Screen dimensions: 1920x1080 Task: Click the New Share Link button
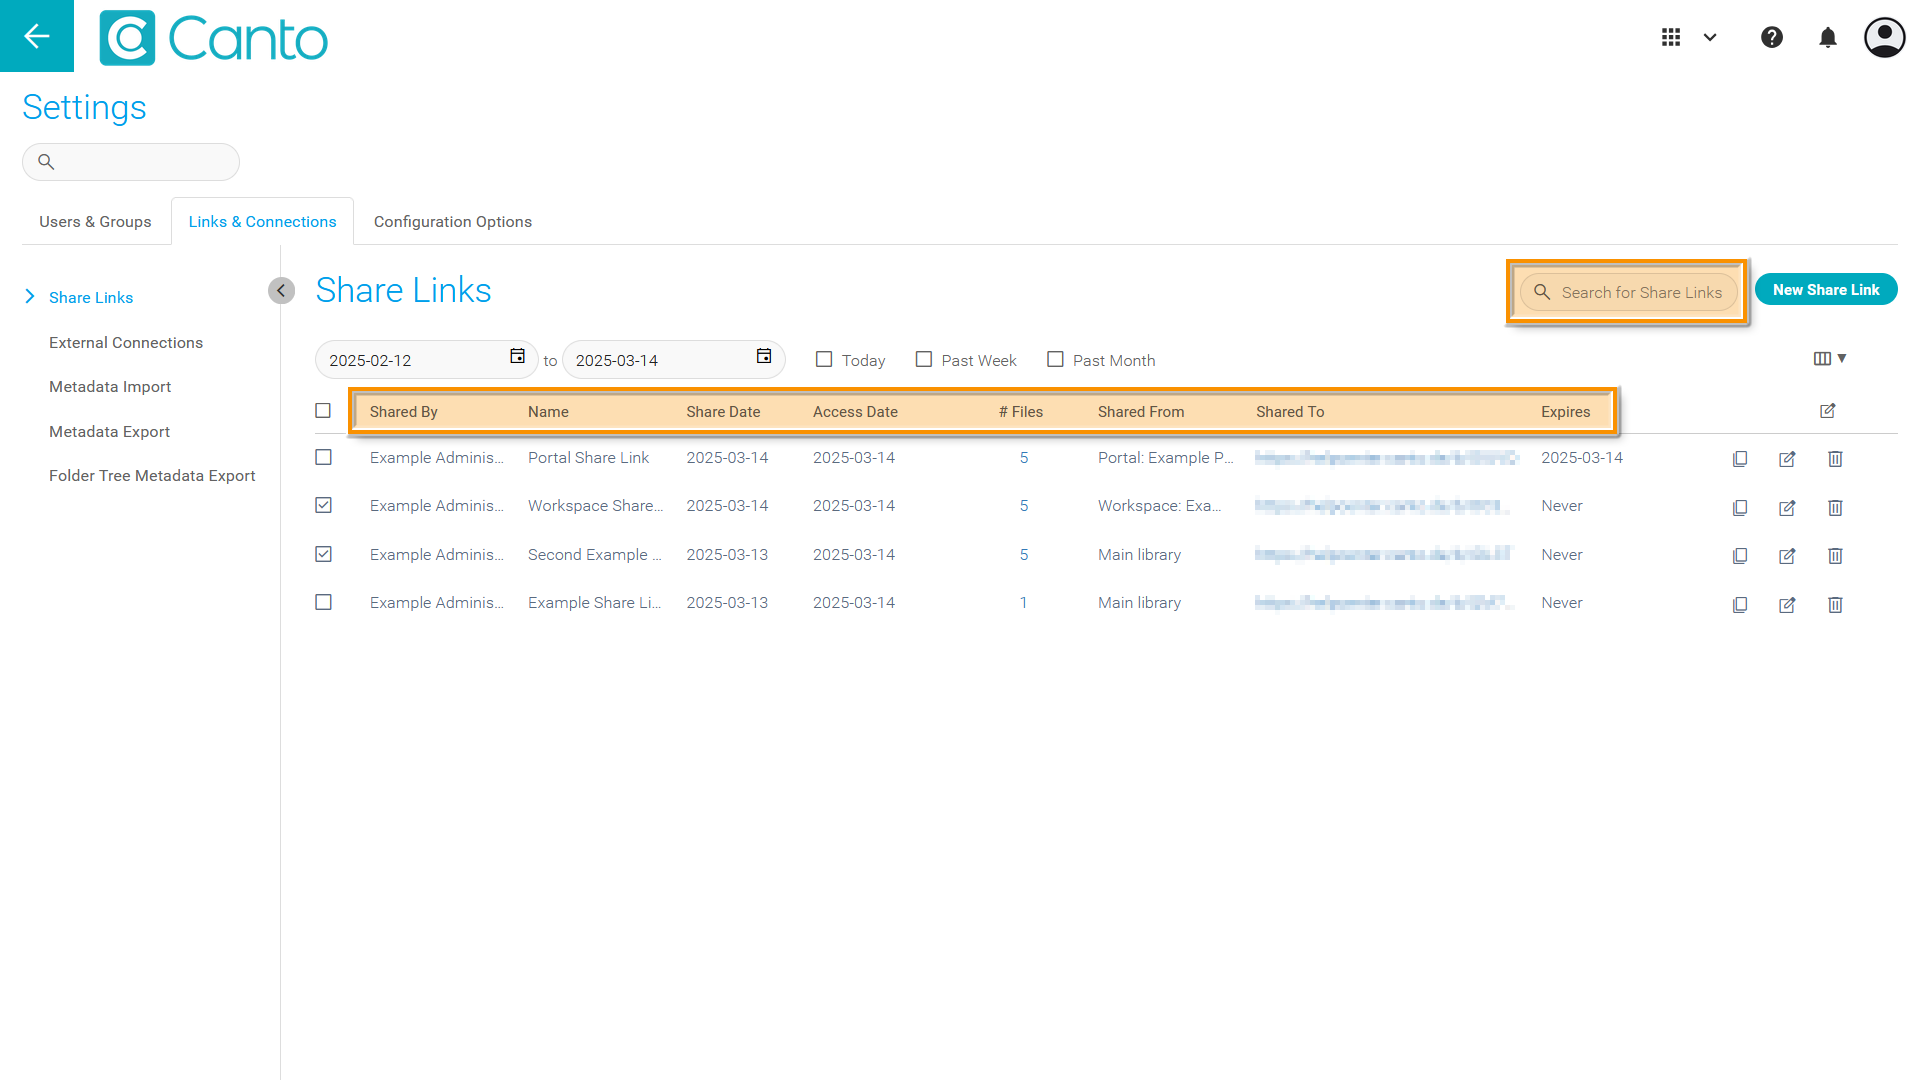(1825, 290)
